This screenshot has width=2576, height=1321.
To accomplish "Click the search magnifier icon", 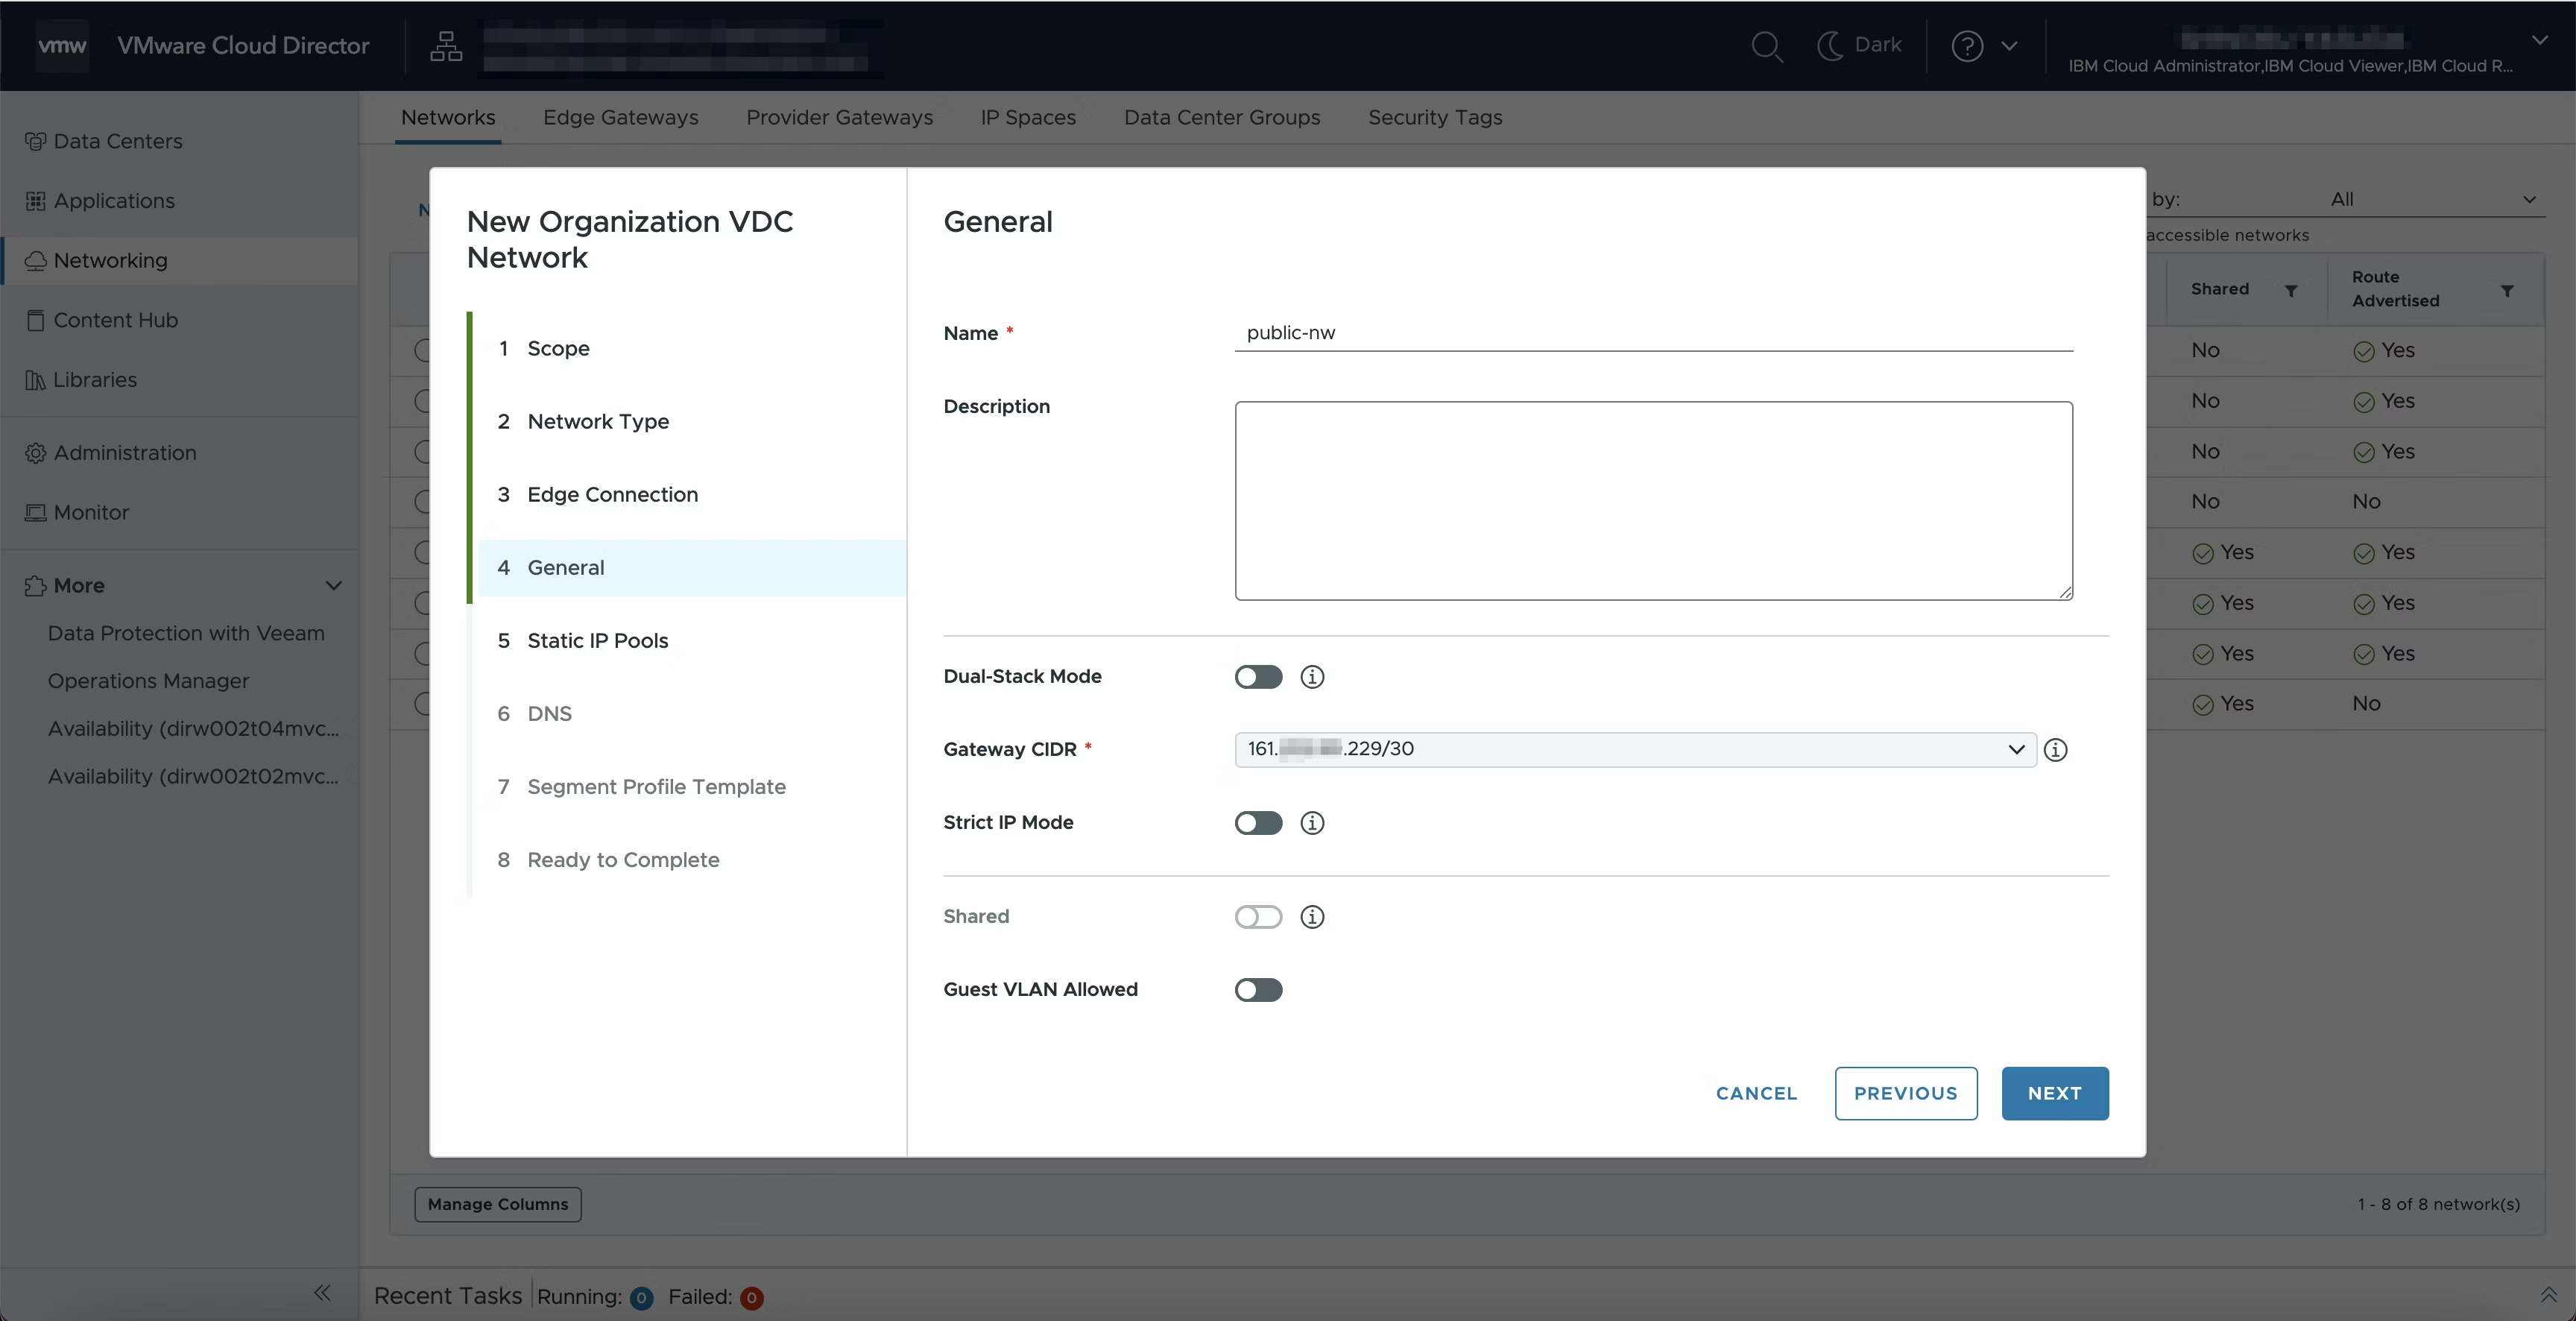I will point(1766,46).
